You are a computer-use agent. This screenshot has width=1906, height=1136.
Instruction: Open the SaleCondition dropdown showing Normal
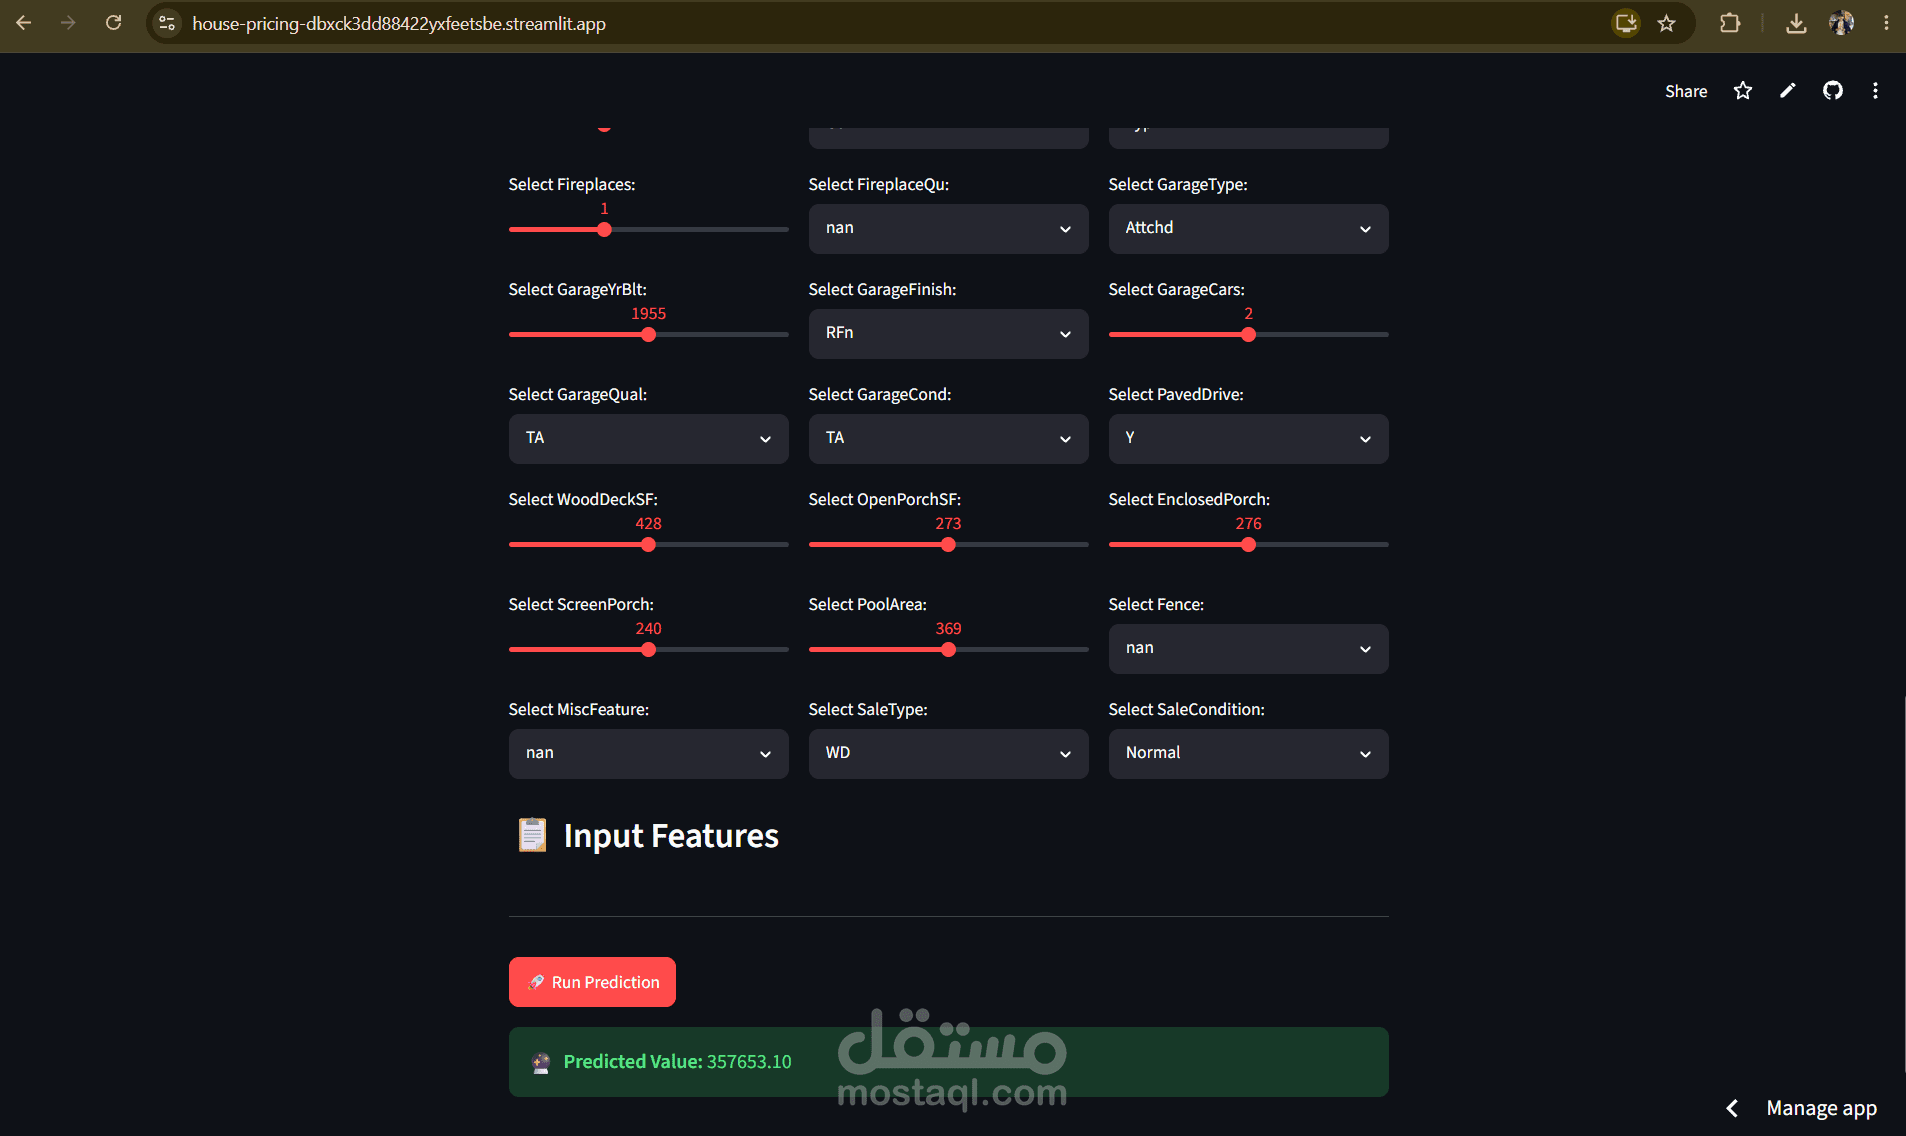coord(1248,754)
